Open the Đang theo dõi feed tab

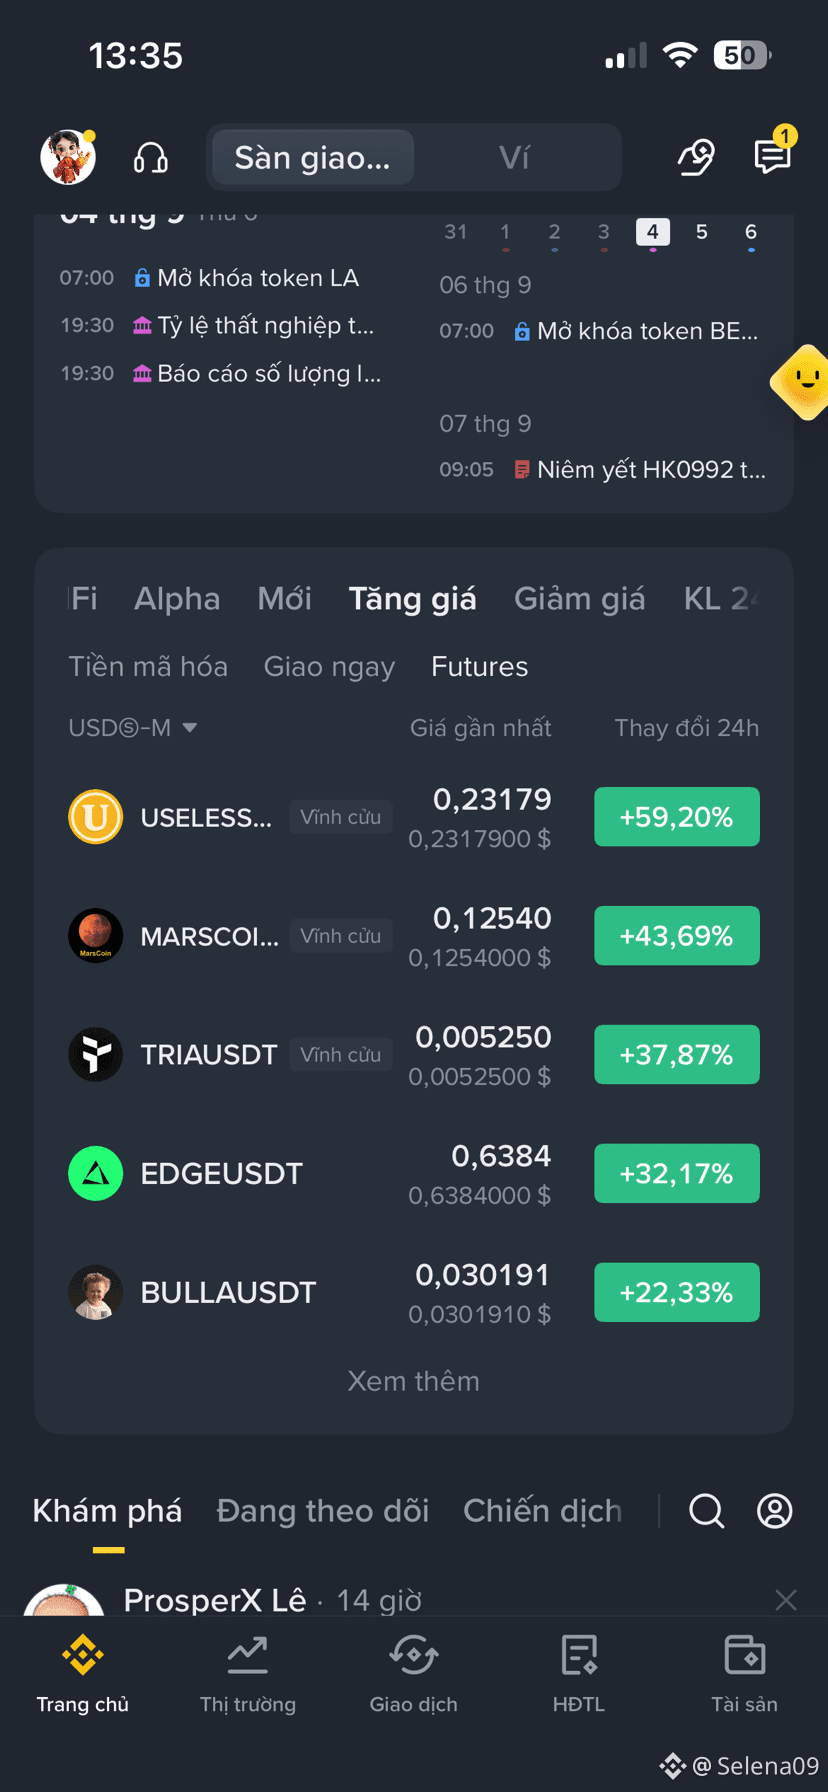pyautogui.click(x=322, y=1510)
